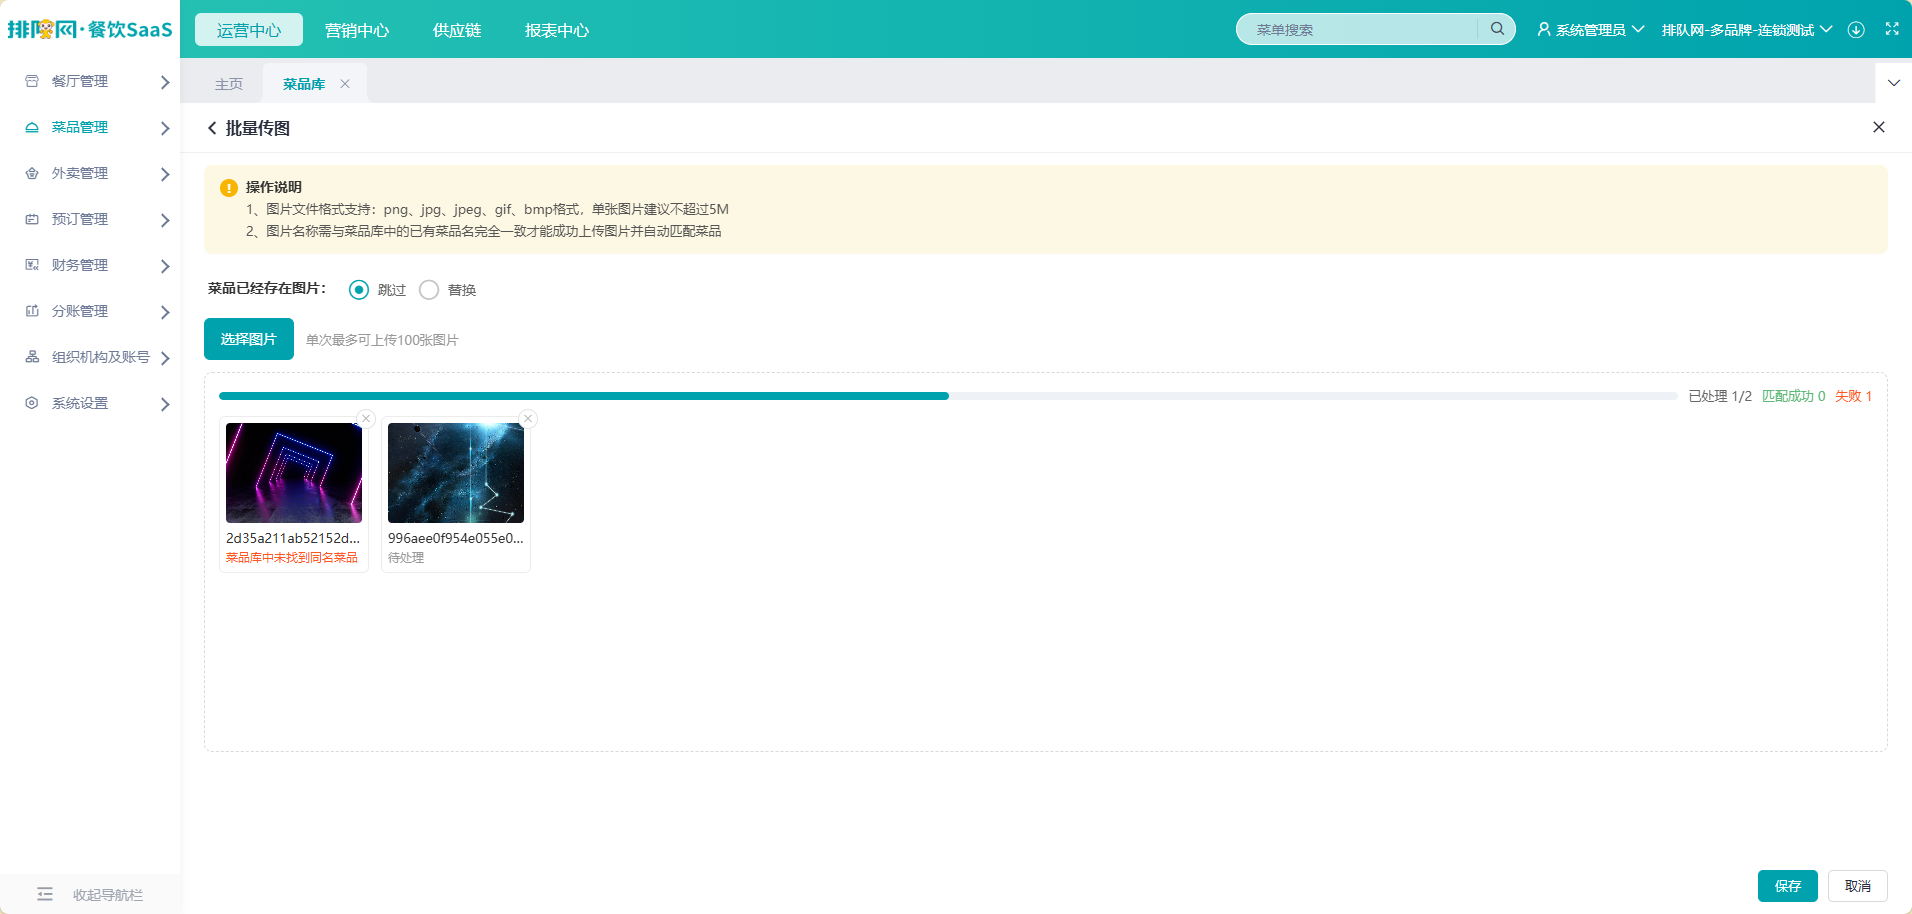The width and height of the screenshot is (1912, 914).
Task: Open the 报表中心 top menu
Action: coord(557,30)
